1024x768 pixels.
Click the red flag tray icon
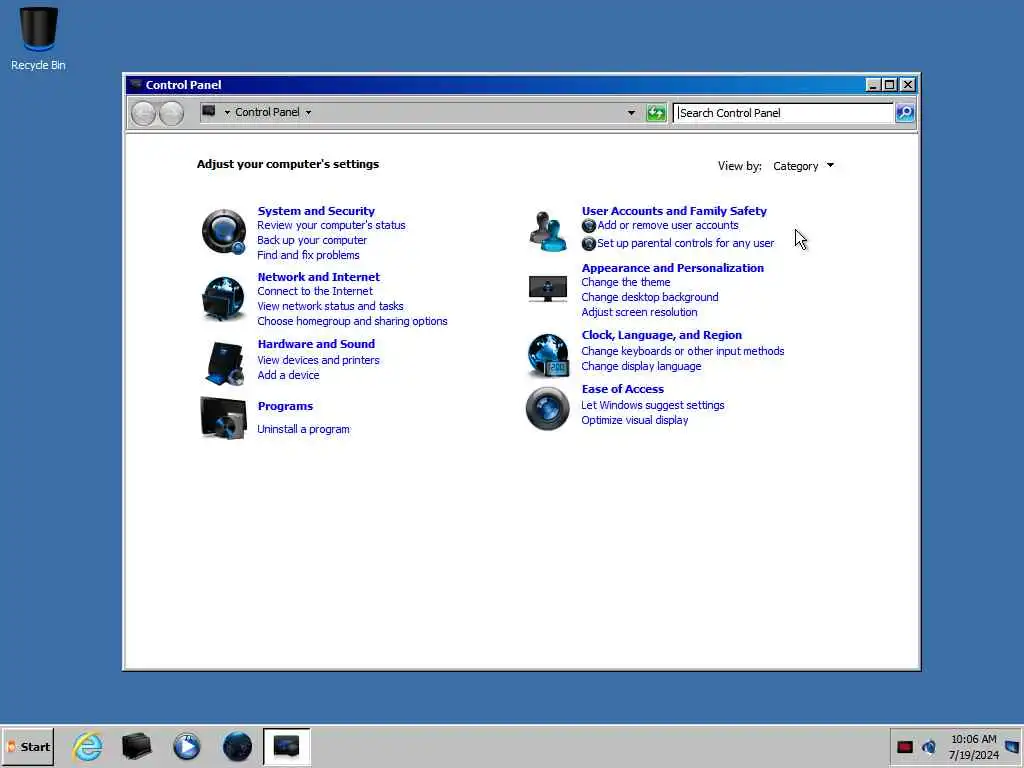[904, 747]
